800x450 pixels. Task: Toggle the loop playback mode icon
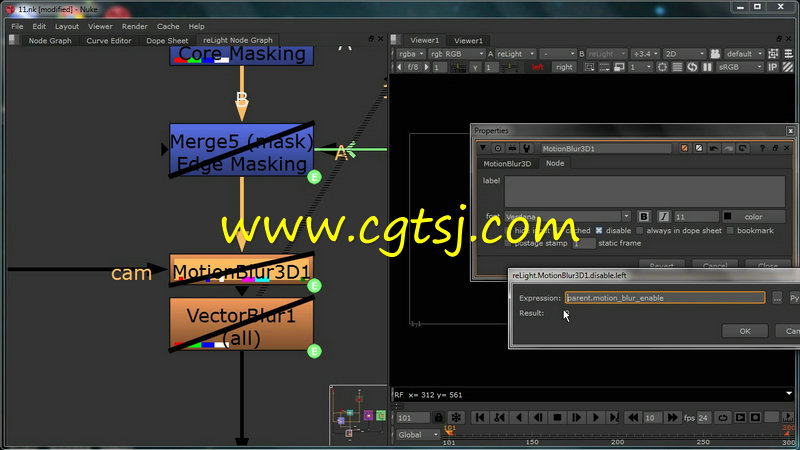coord(723,417)
